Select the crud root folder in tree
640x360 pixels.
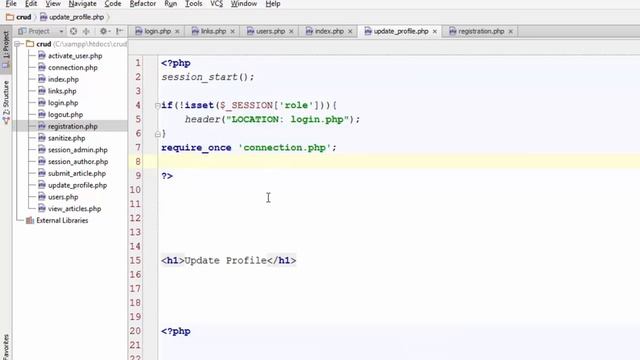point(43,44)
